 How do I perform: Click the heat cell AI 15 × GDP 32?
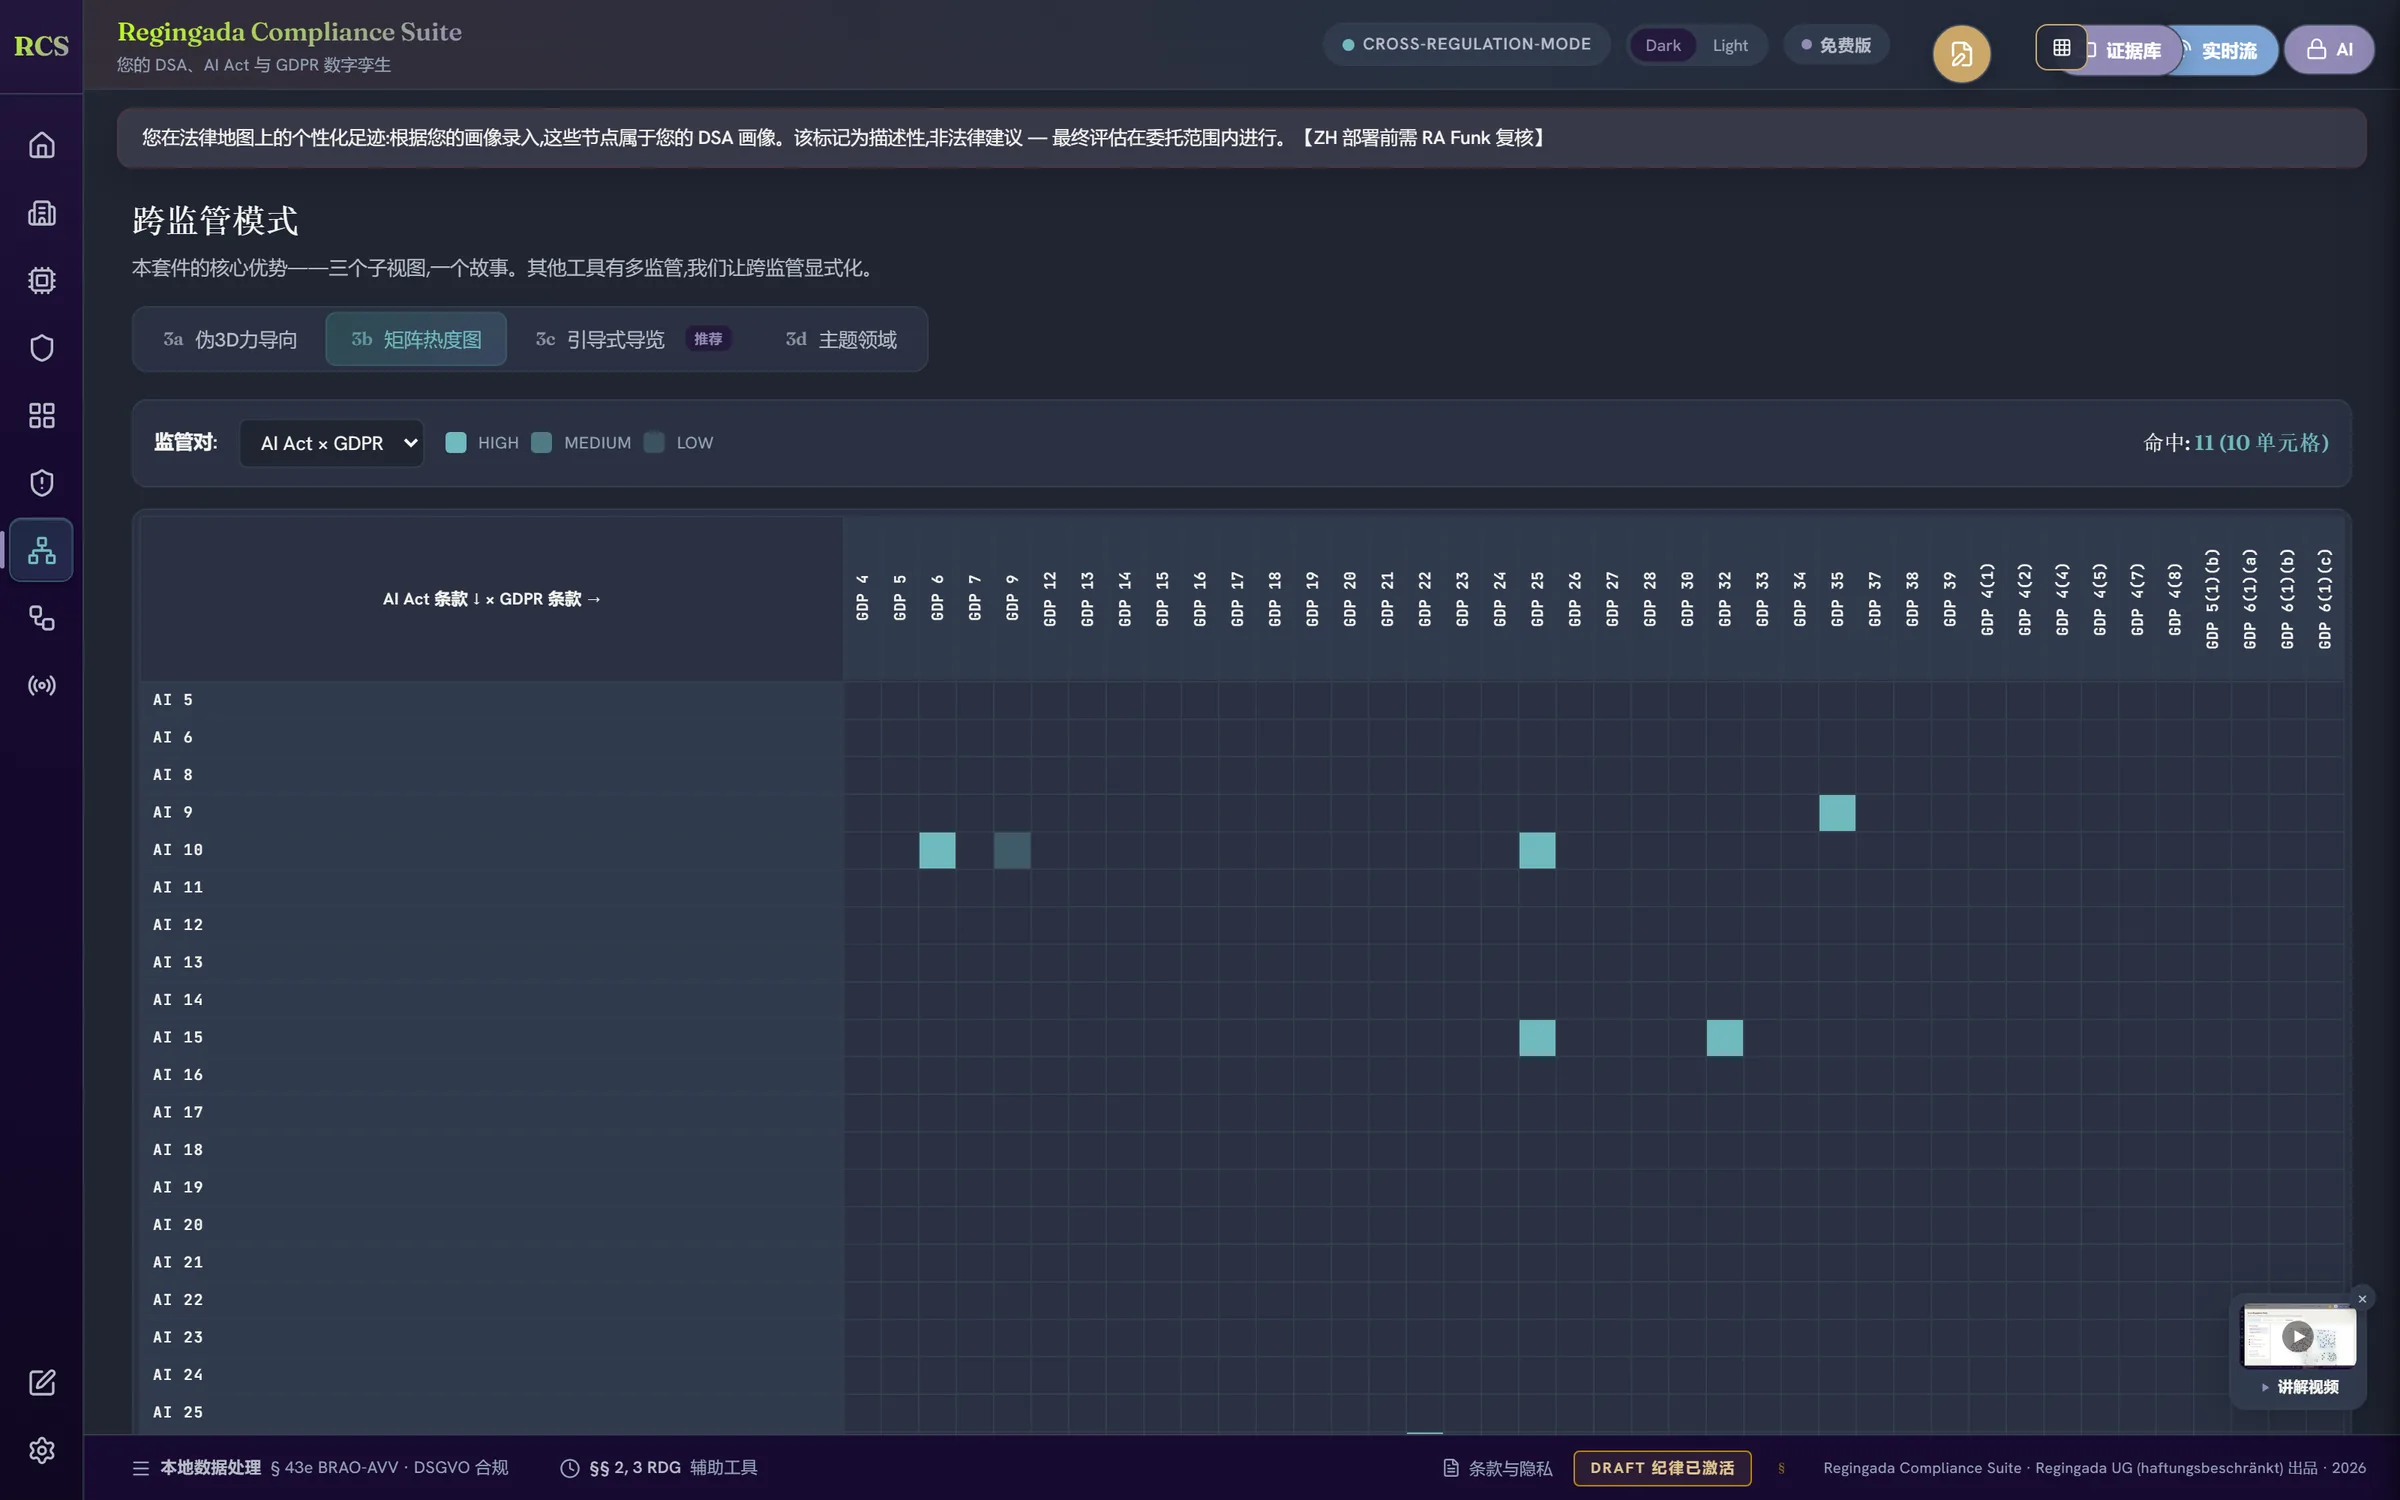coord(1725,1038)
